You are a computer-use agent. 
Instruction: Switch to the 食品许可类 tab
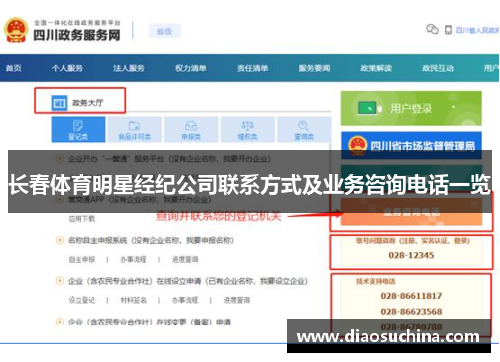(135, 130)
